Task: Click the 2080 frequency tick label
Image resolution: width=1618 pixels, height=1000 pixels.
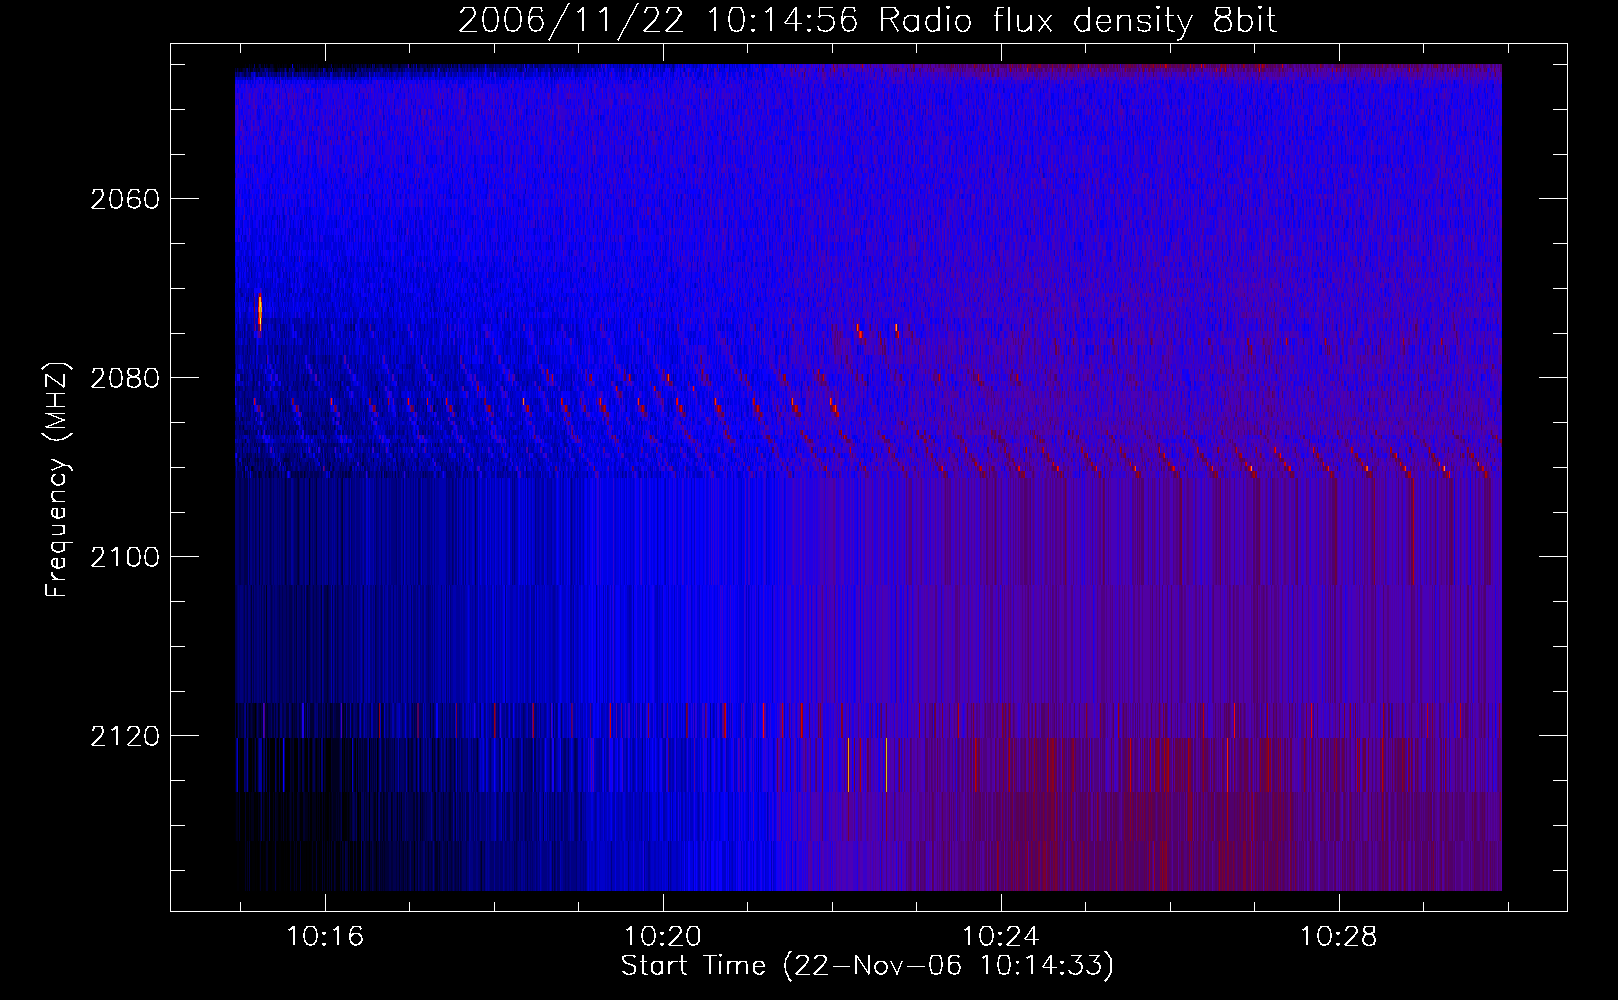Action: point(125,378)
